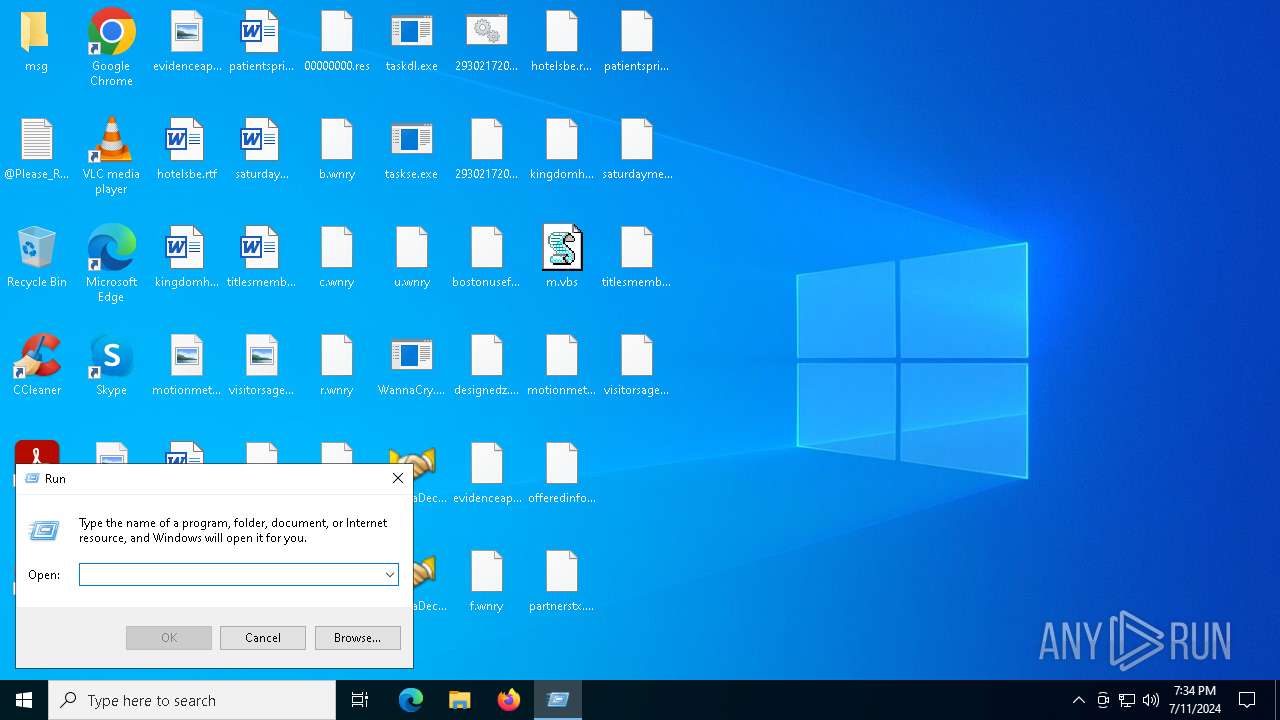The image size is (1280, 720).
Task: Select the @Please_R... text file
Action: coord(36,148)
